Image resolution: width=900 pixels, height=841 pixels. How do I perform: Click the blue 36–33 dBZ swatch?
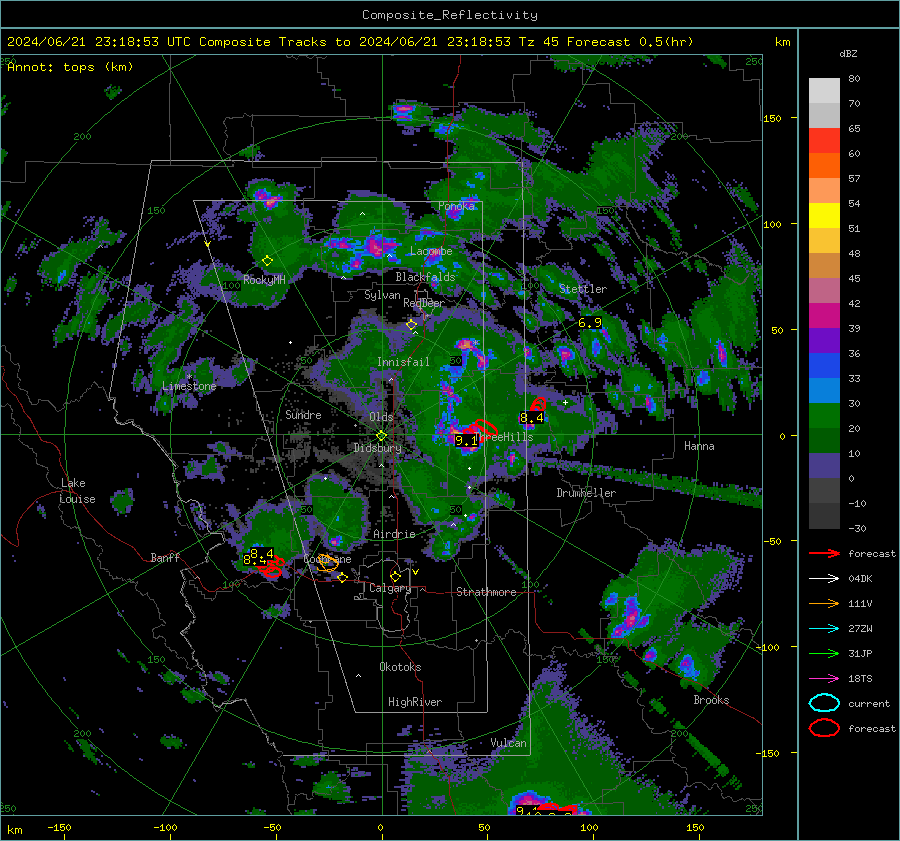pyautogui.click(x=824, y=366)
